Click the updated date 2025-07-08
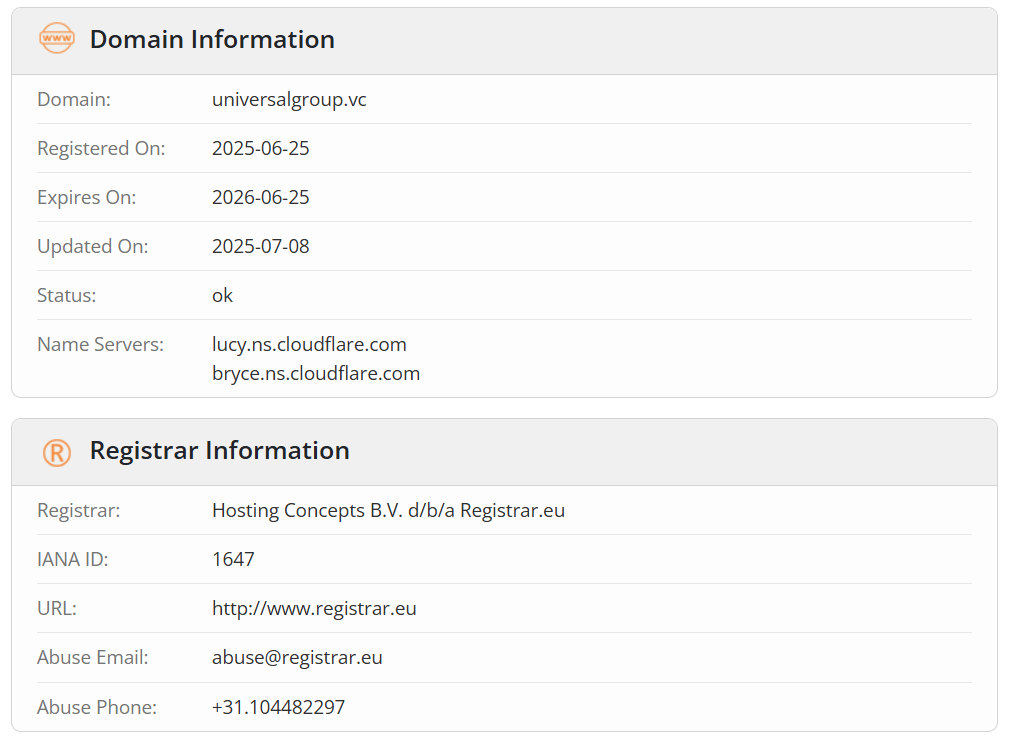1009x738 pixels. click(261, 246)
